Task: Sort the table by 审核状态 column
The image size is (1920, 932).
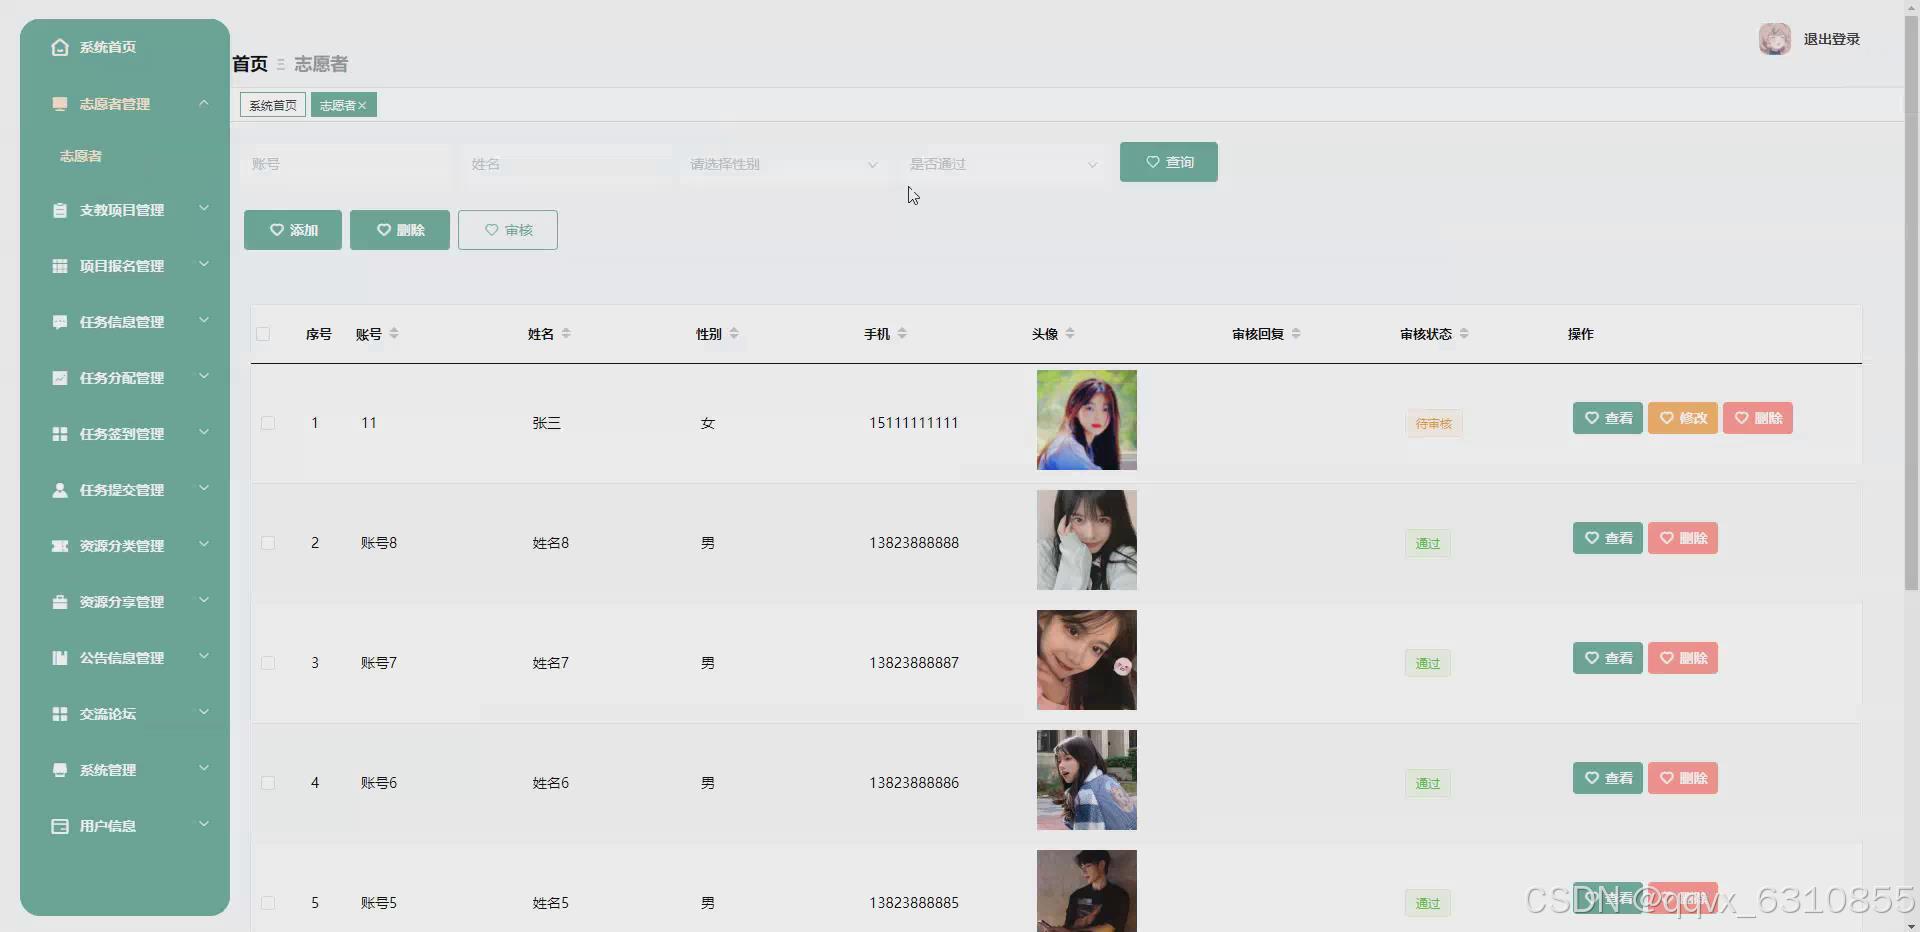Action: pyautogui.click(x=1464, y=334)
